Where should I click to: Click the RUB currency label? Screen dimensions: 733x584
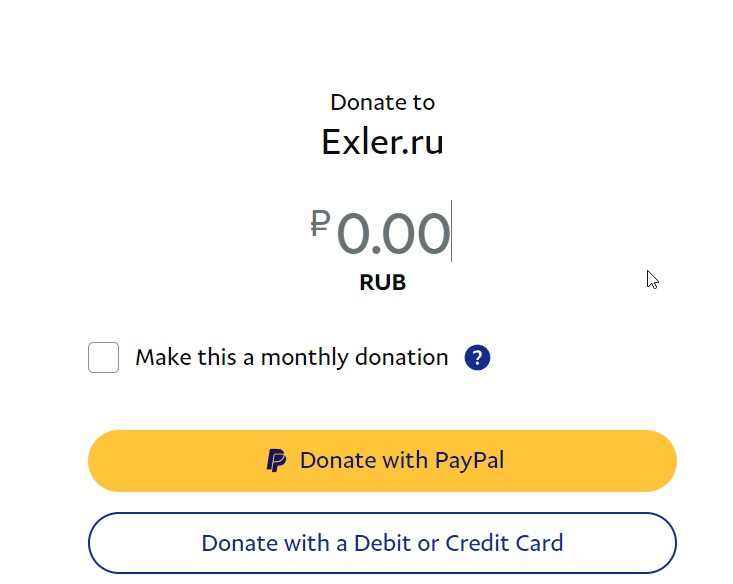(382, 283)
